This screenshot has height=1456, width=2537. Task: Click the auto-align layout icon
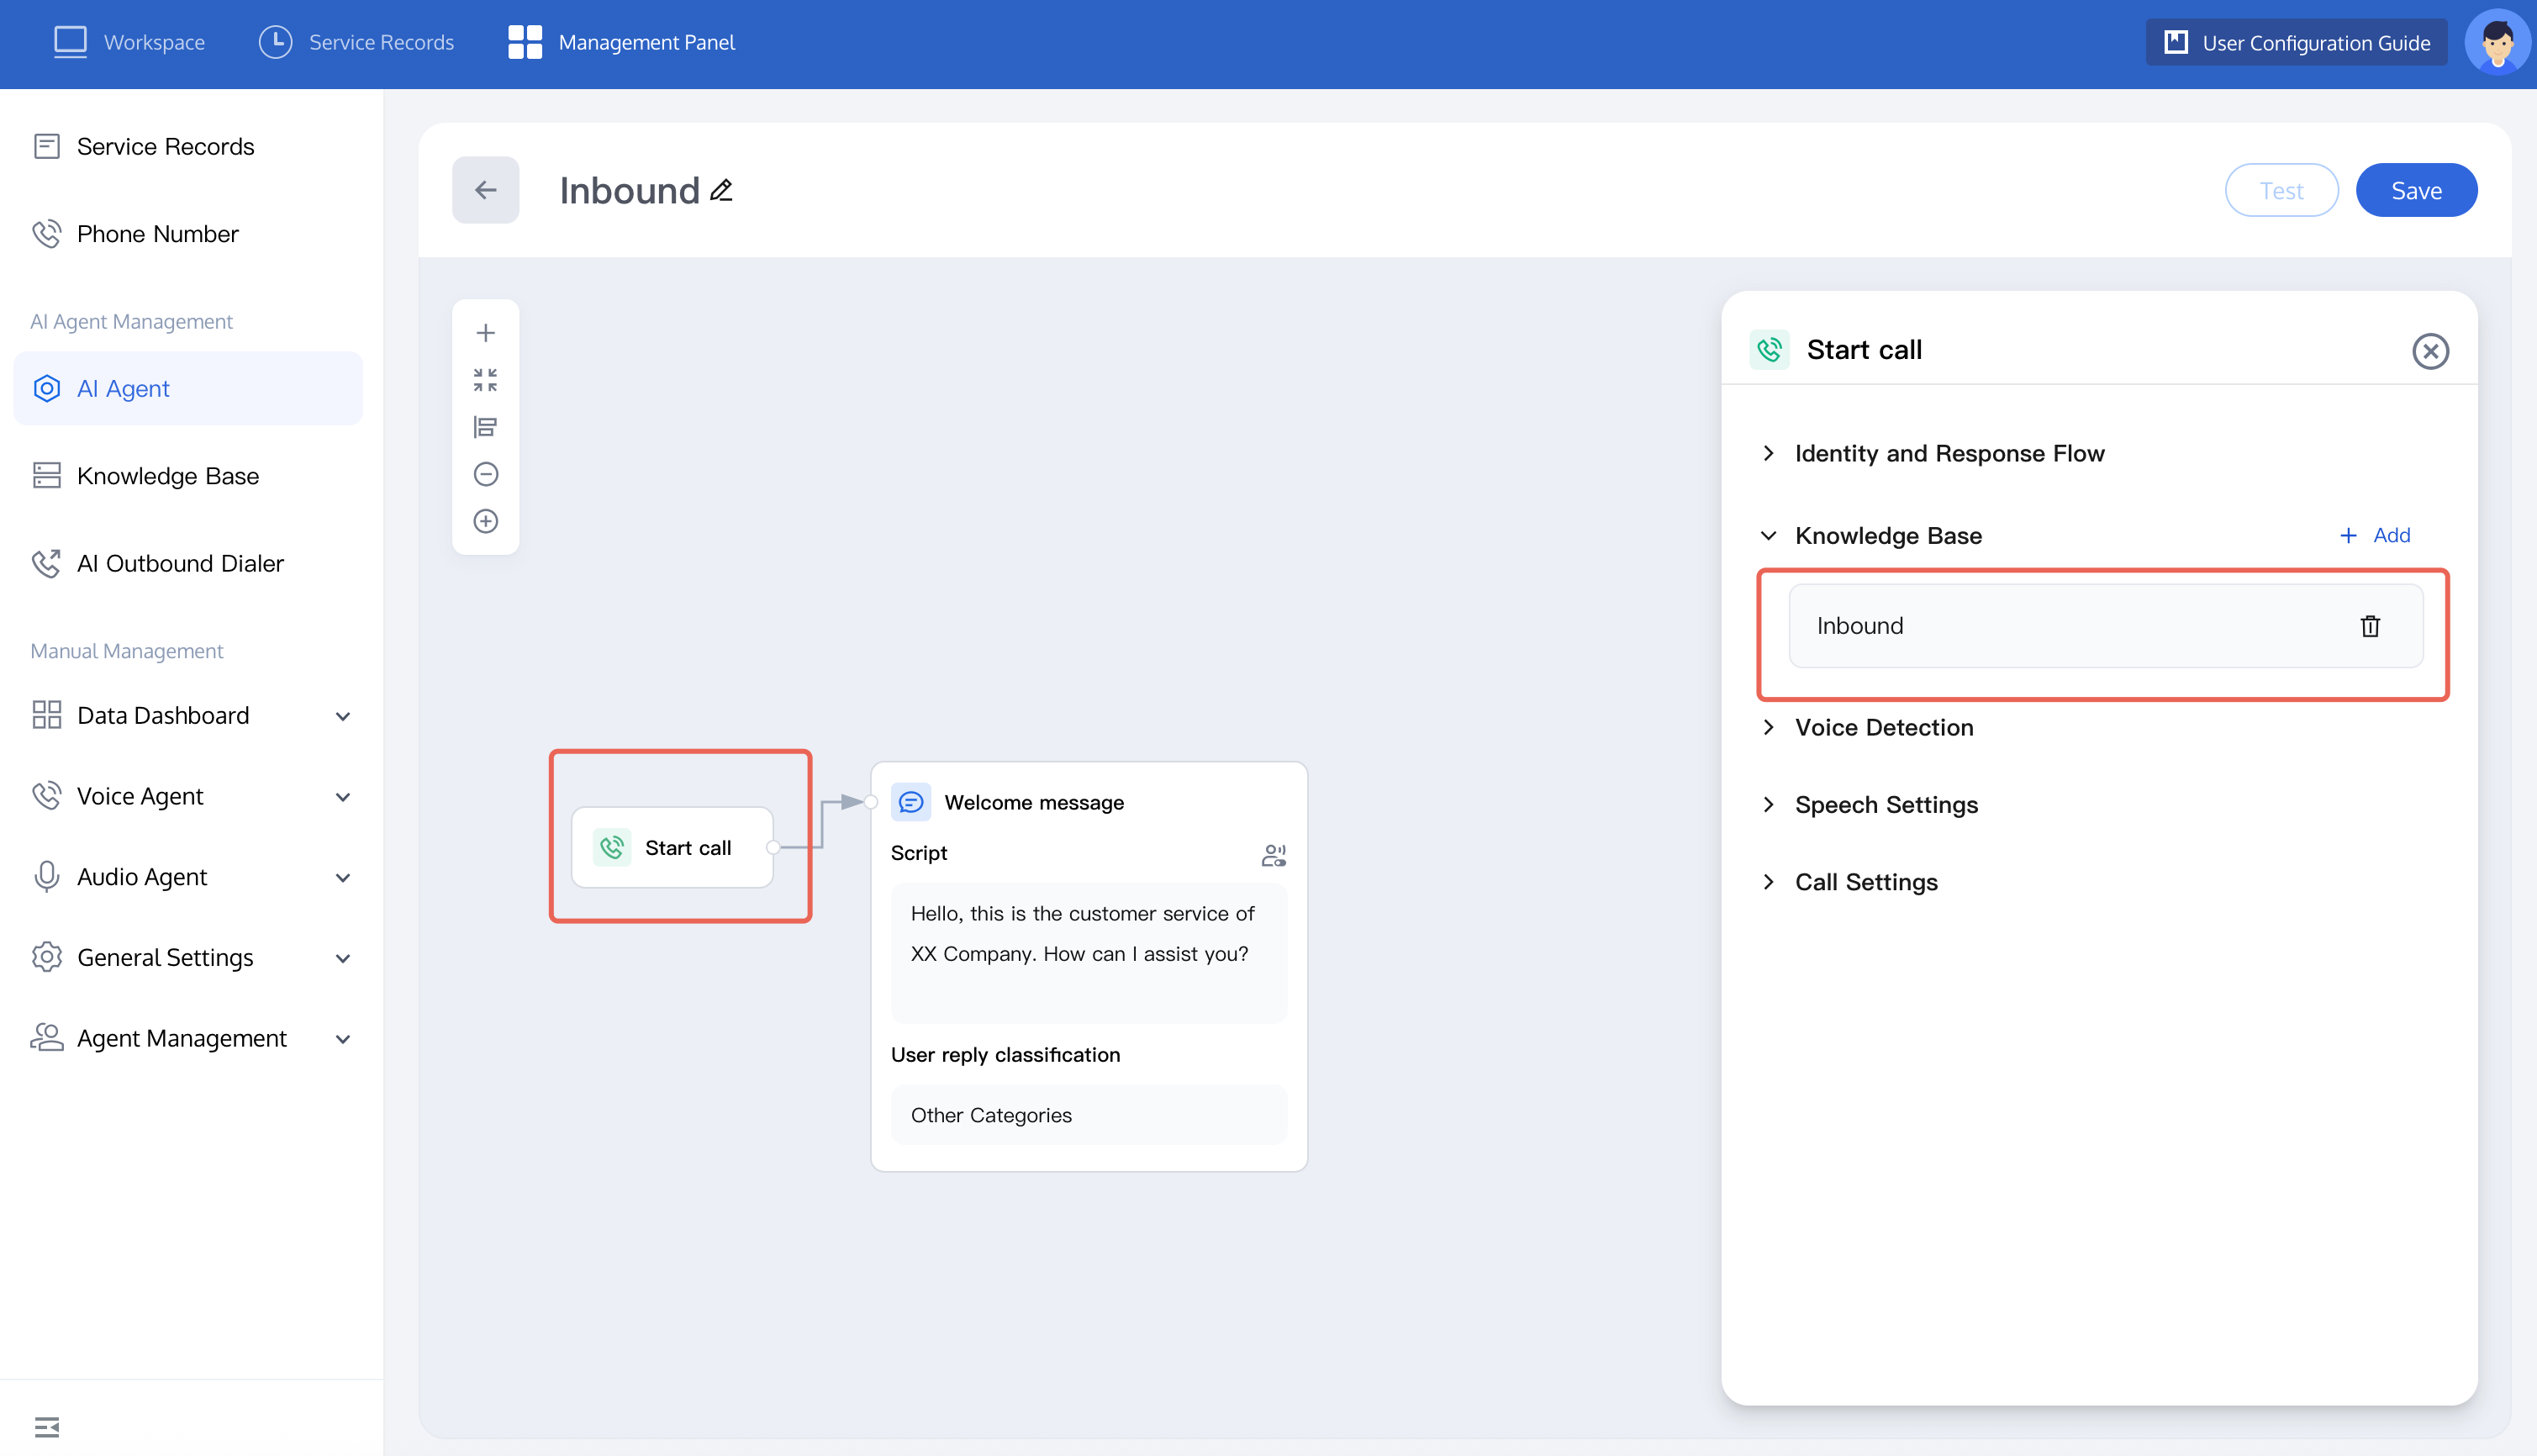tap(485, 427)
